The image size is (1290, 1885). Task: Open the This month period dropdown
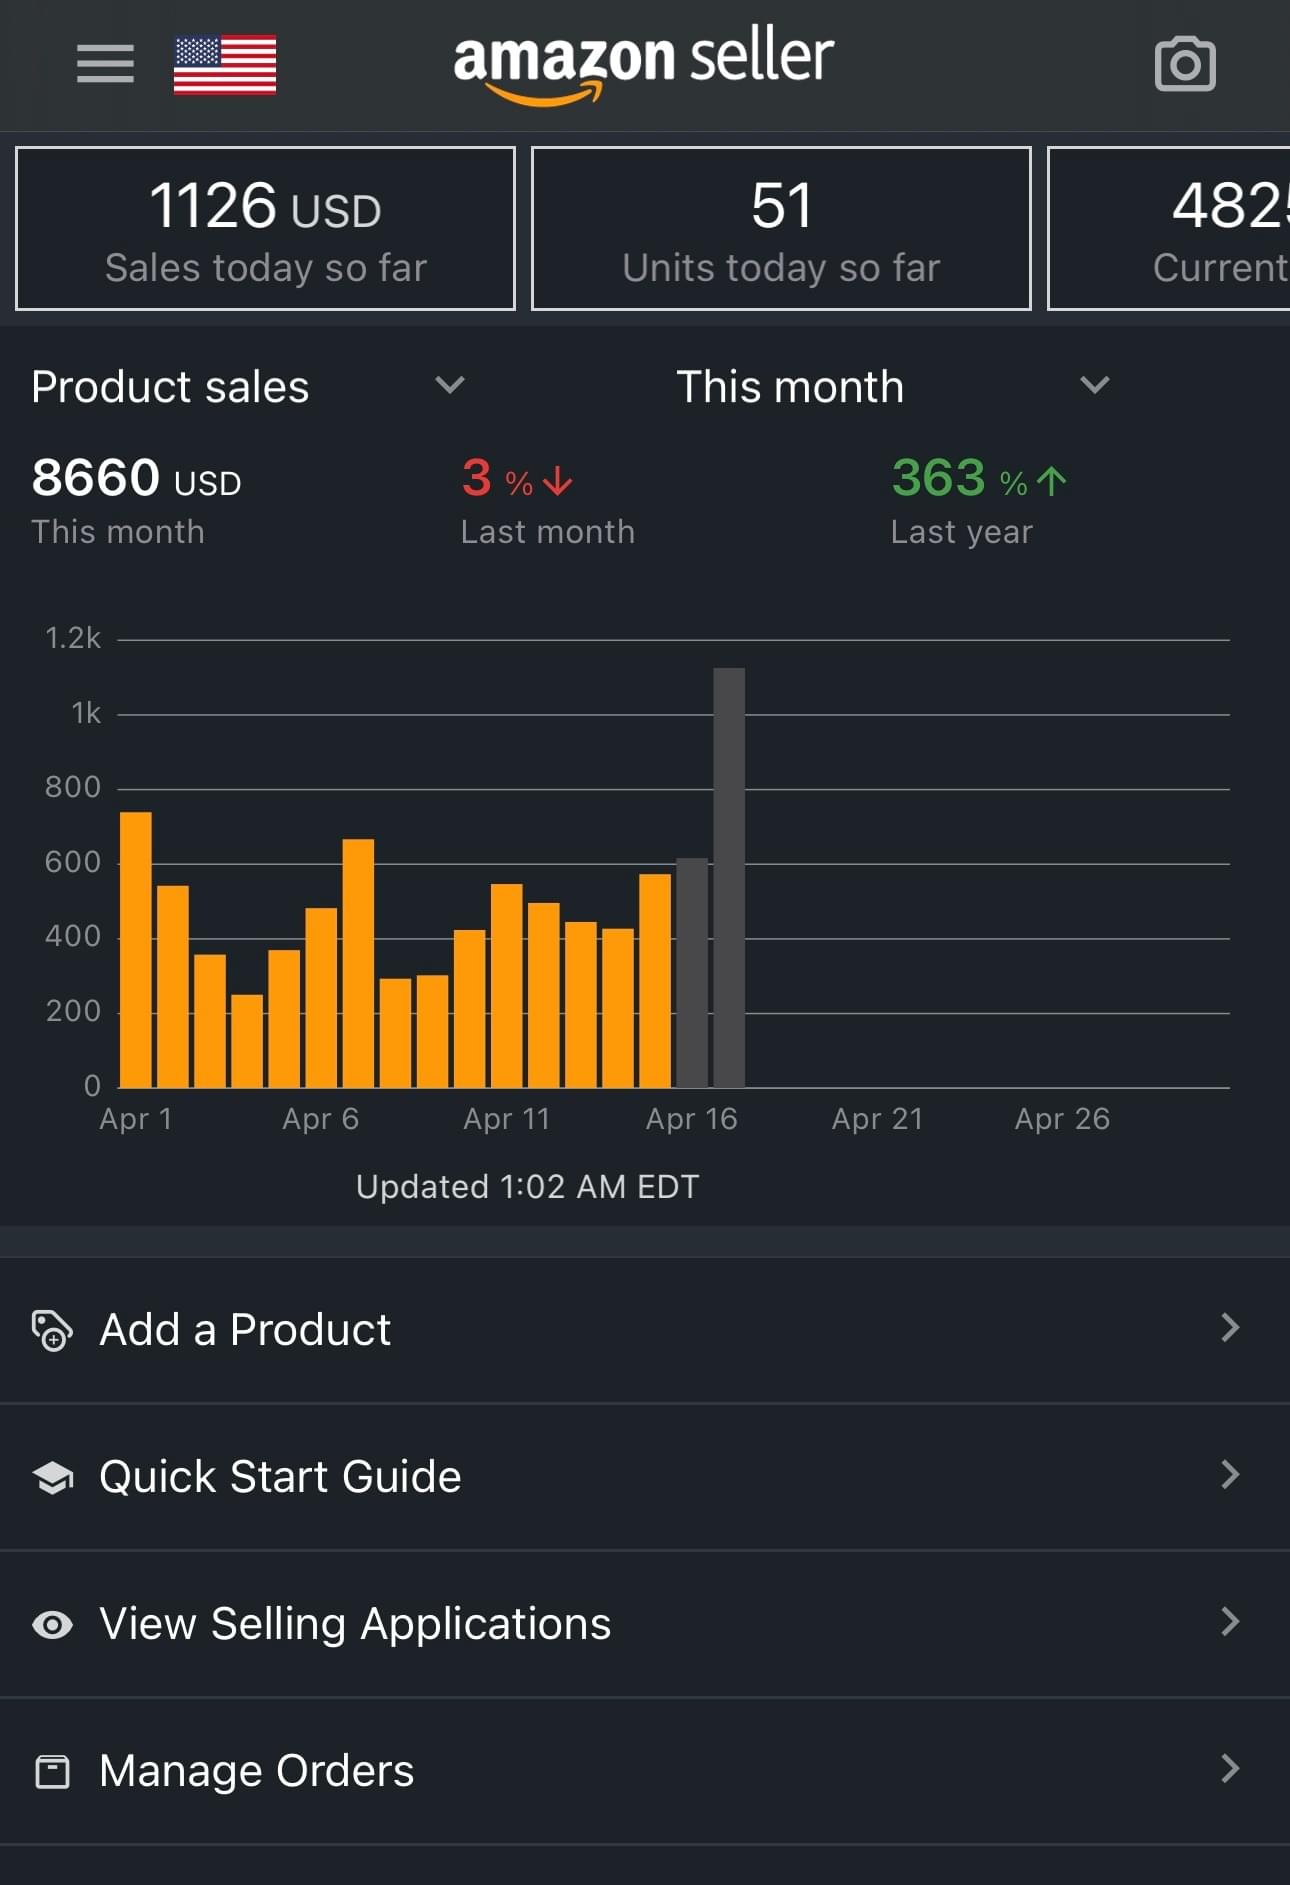click(1094, 386)
